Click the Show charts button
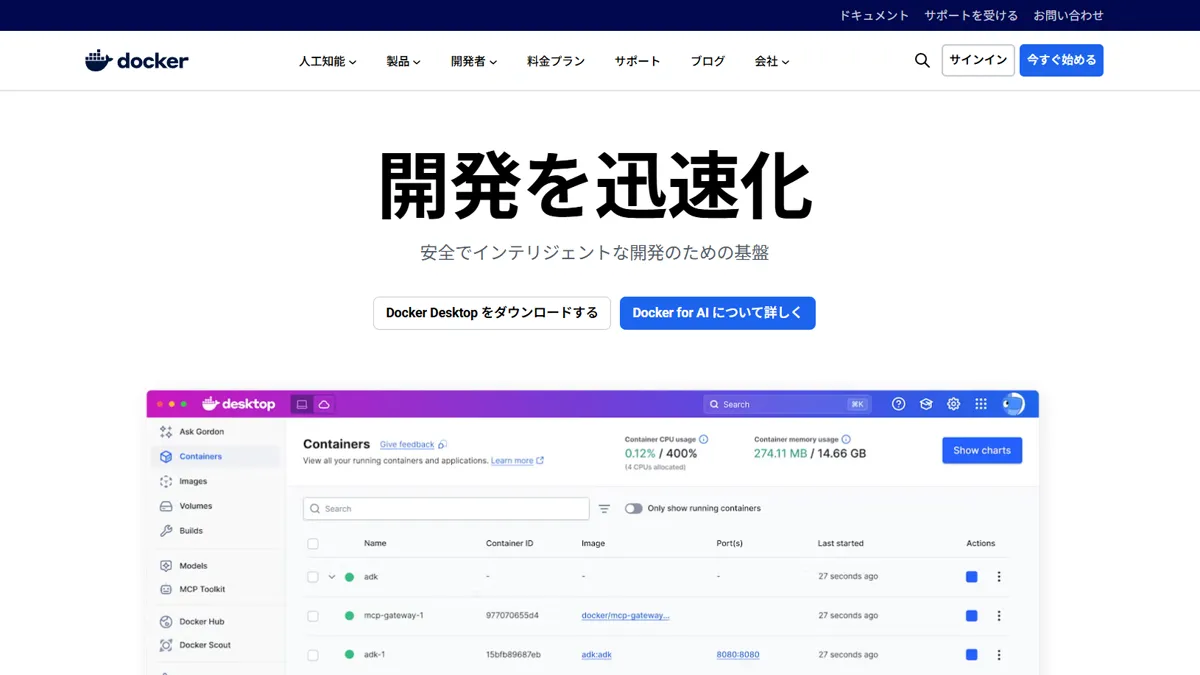Screen dimensions: 1200x675 tap(981, 450)
